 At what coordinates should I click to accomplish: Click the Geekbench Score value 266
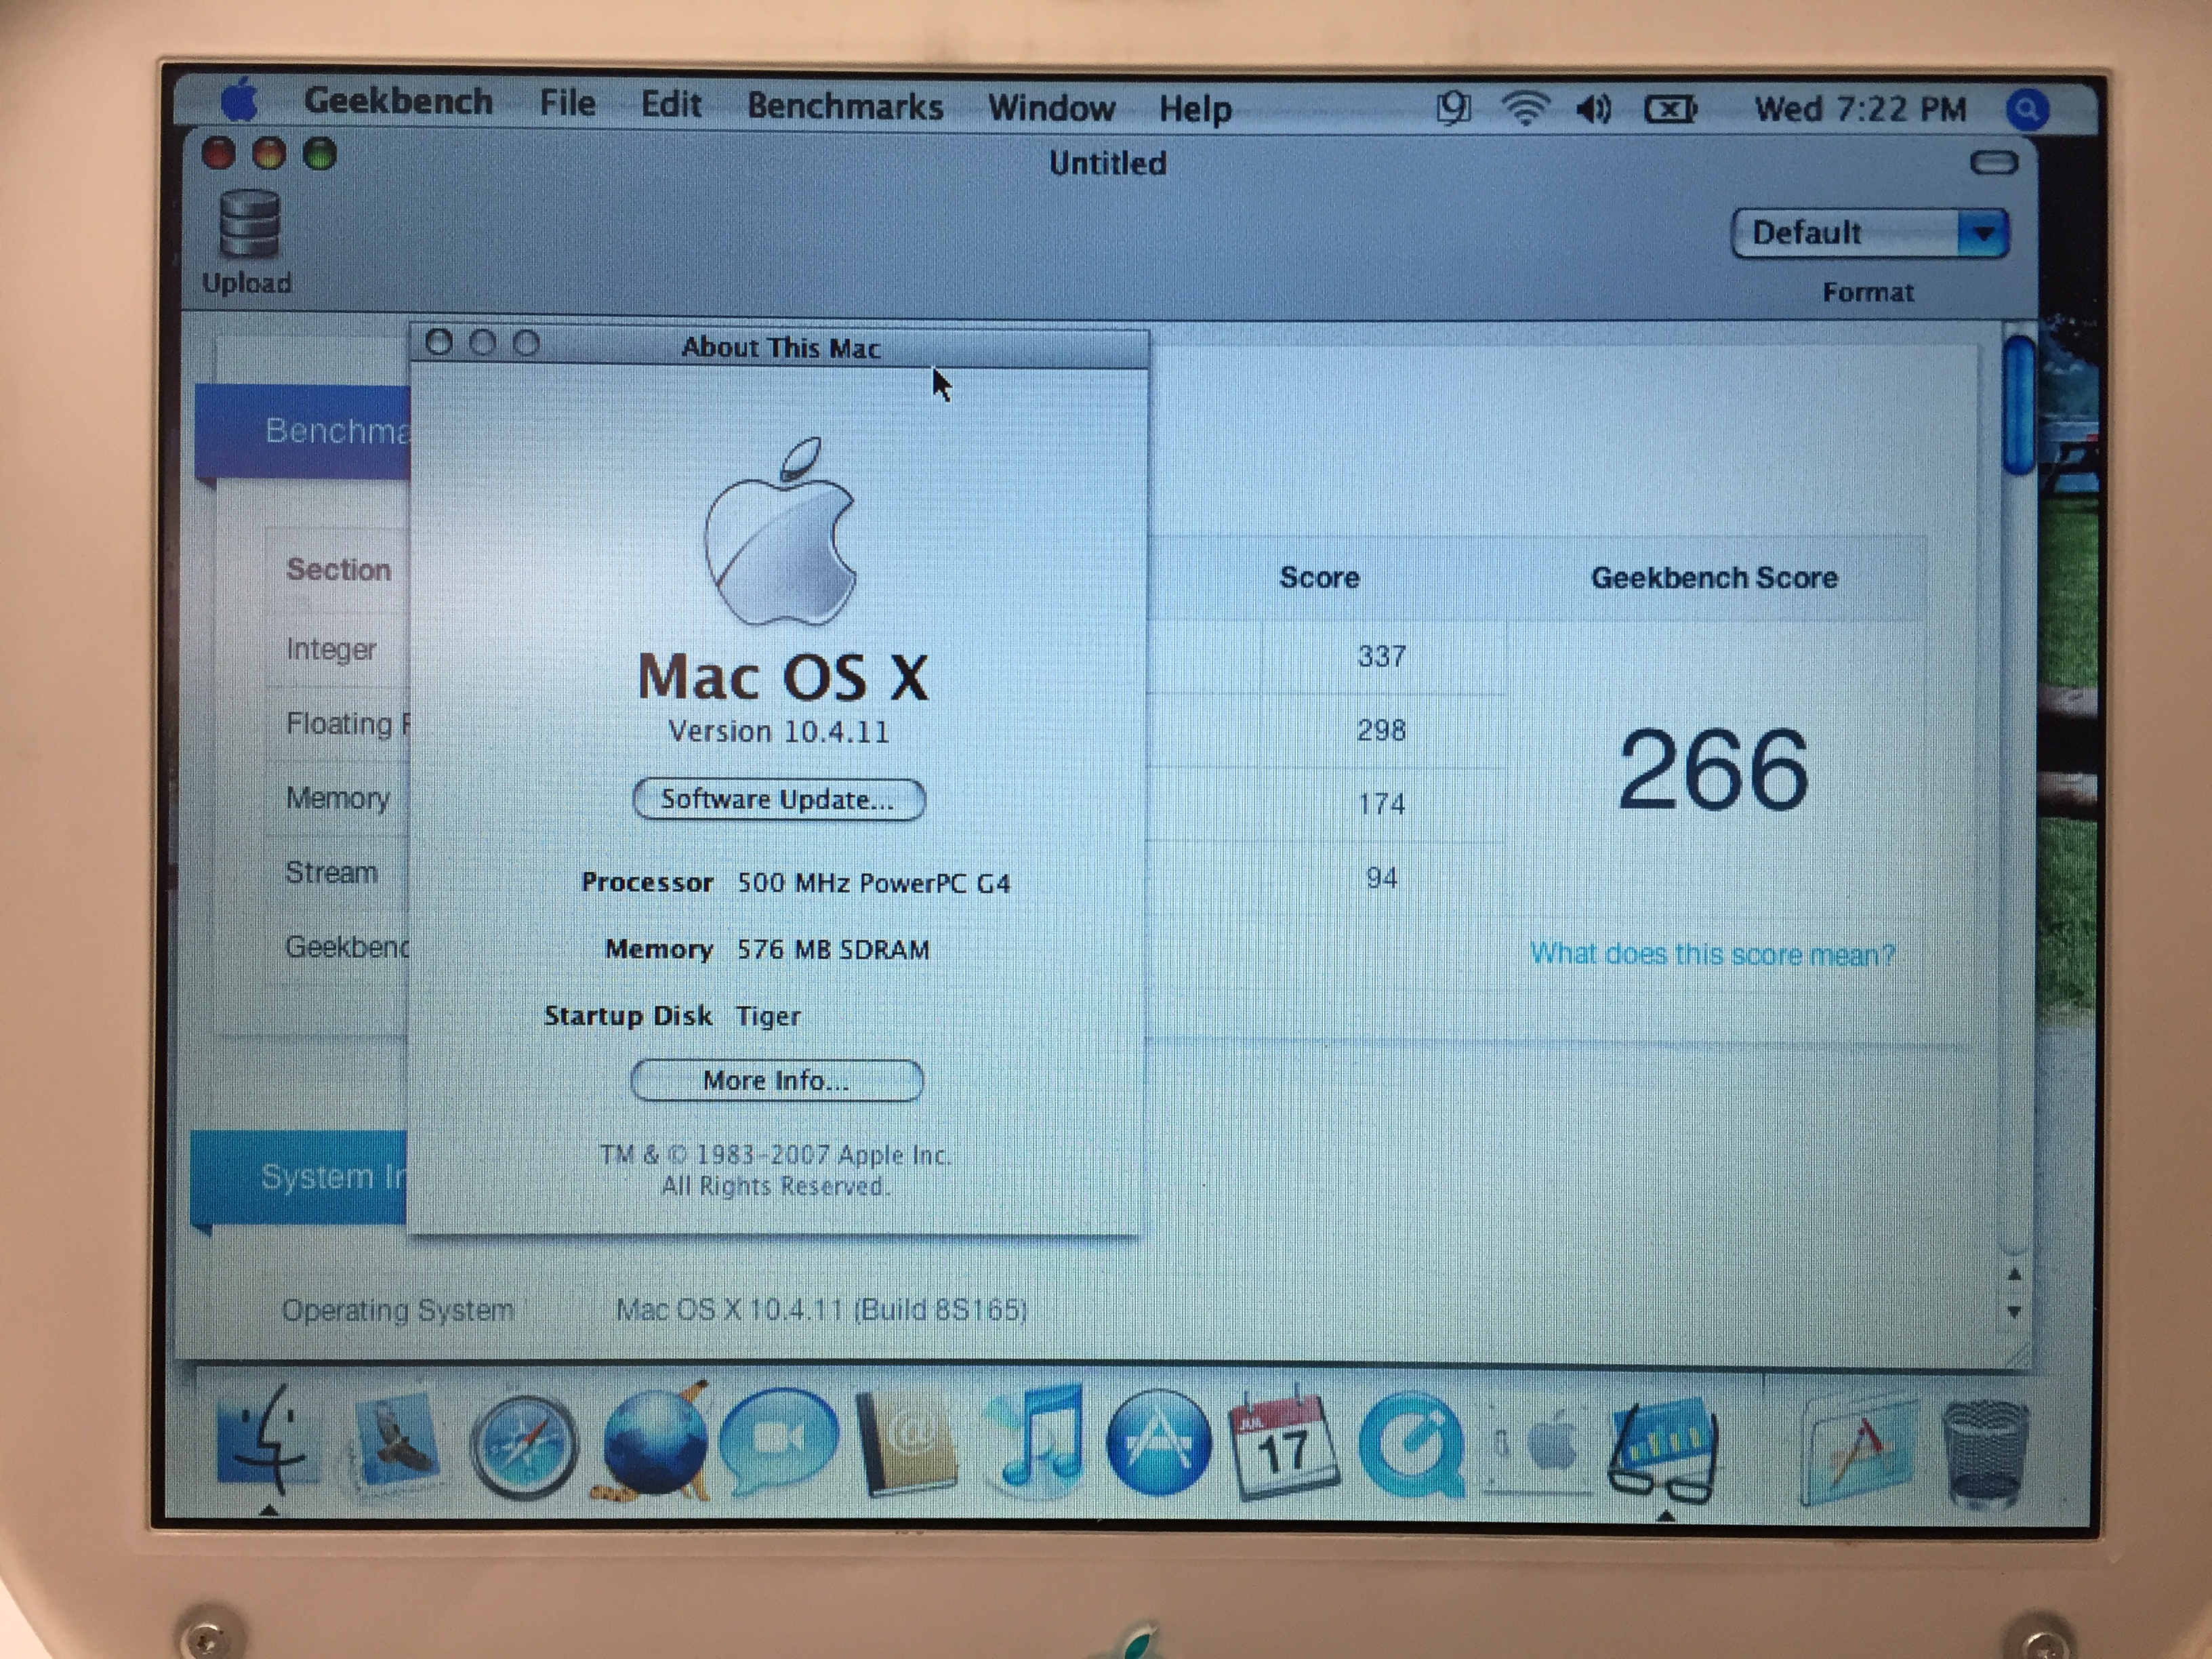(1713, 769)
